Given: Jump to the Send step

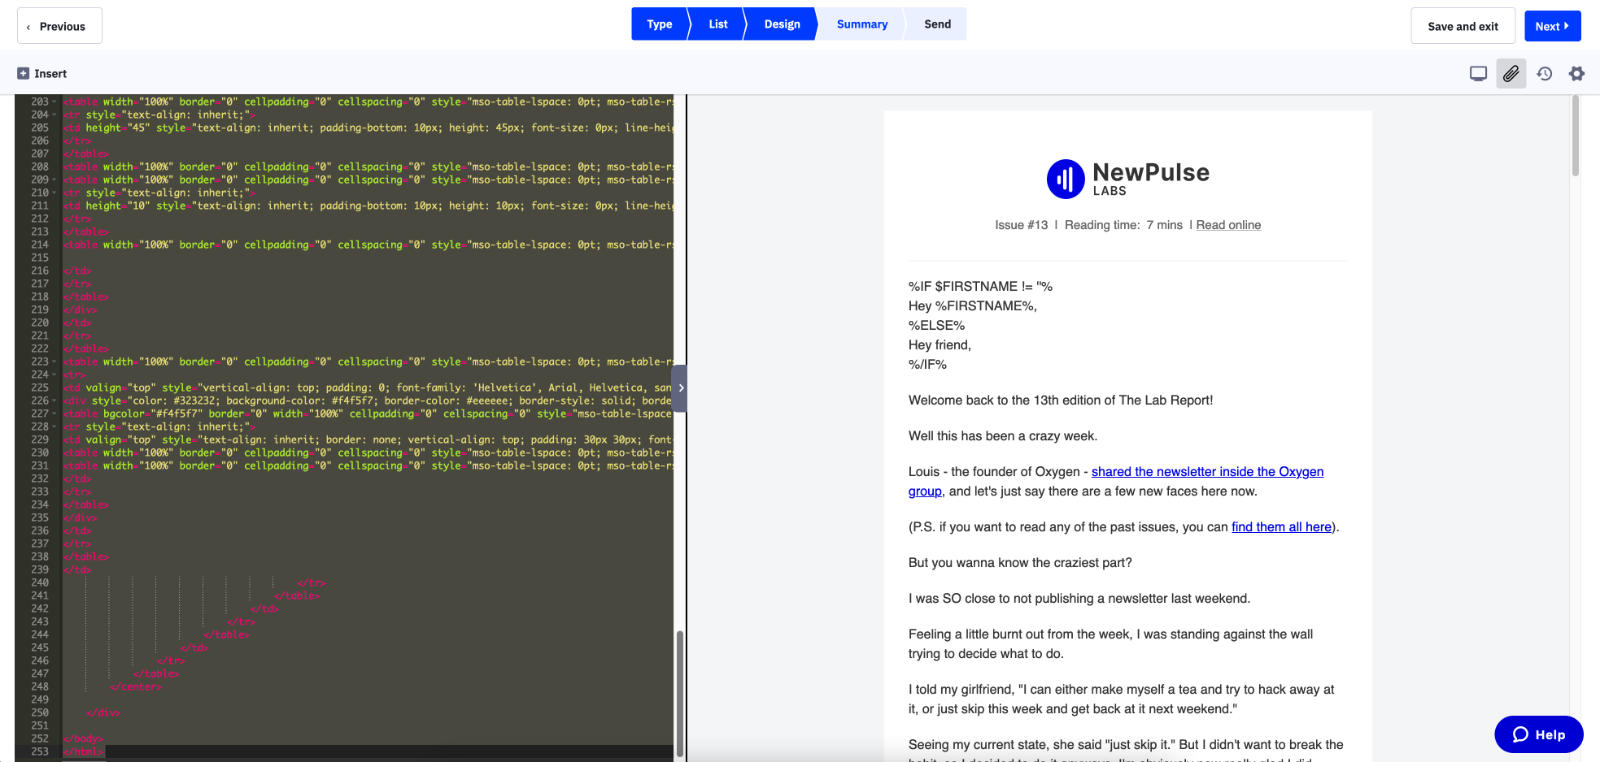Looking at the screenshot, I should tap(937, 24).
